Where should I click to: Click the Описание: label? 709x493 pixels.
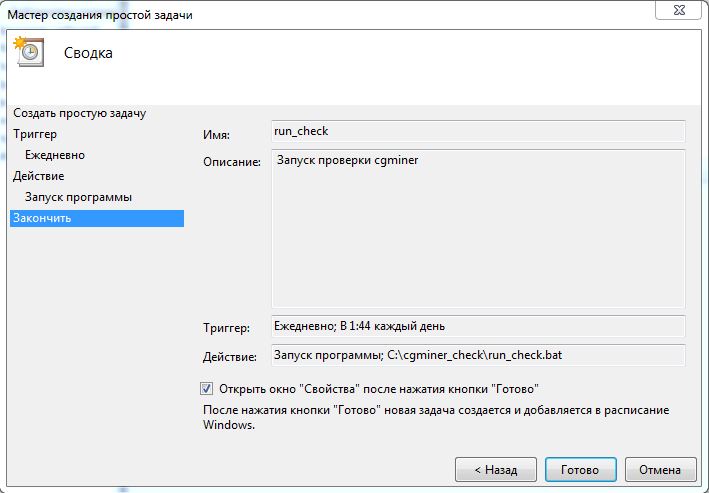232,162
